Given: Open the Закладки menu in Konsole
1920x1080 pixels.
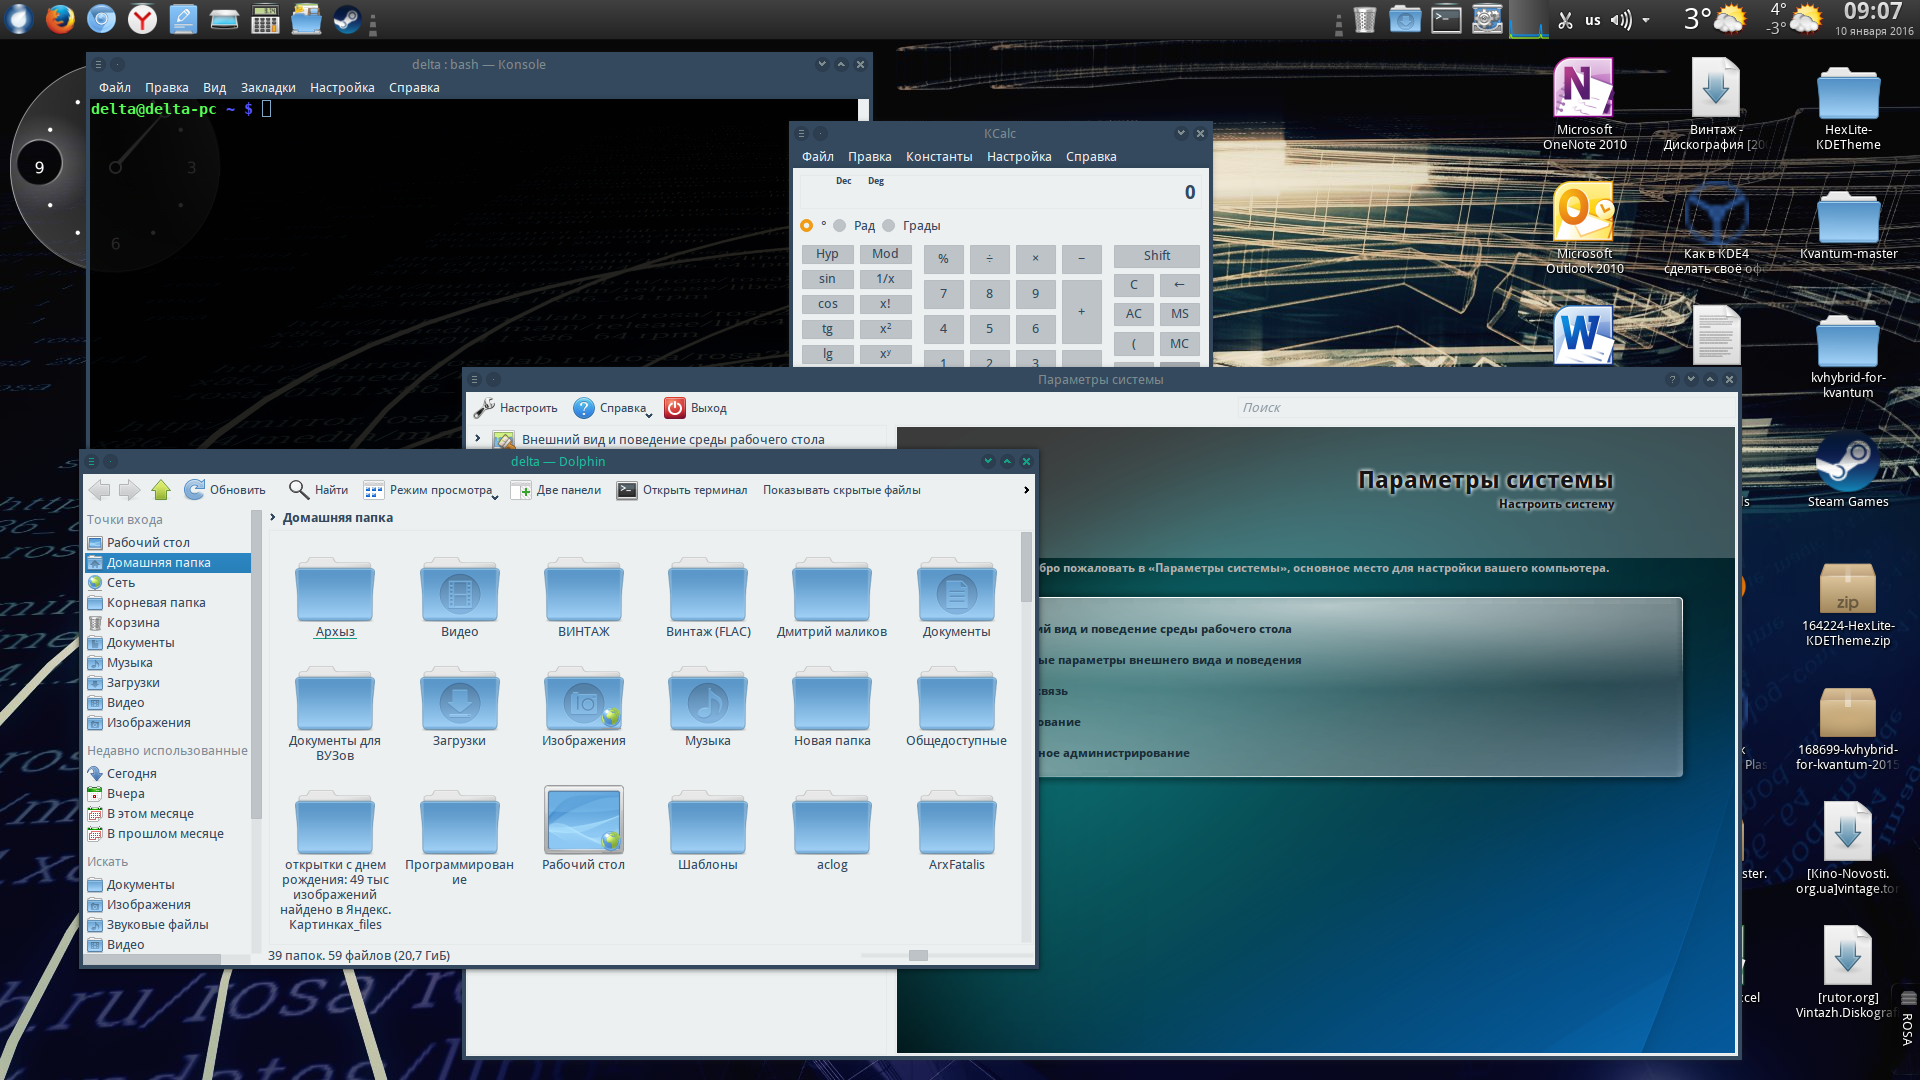Looking at the screenshot, I should [267, 88].
